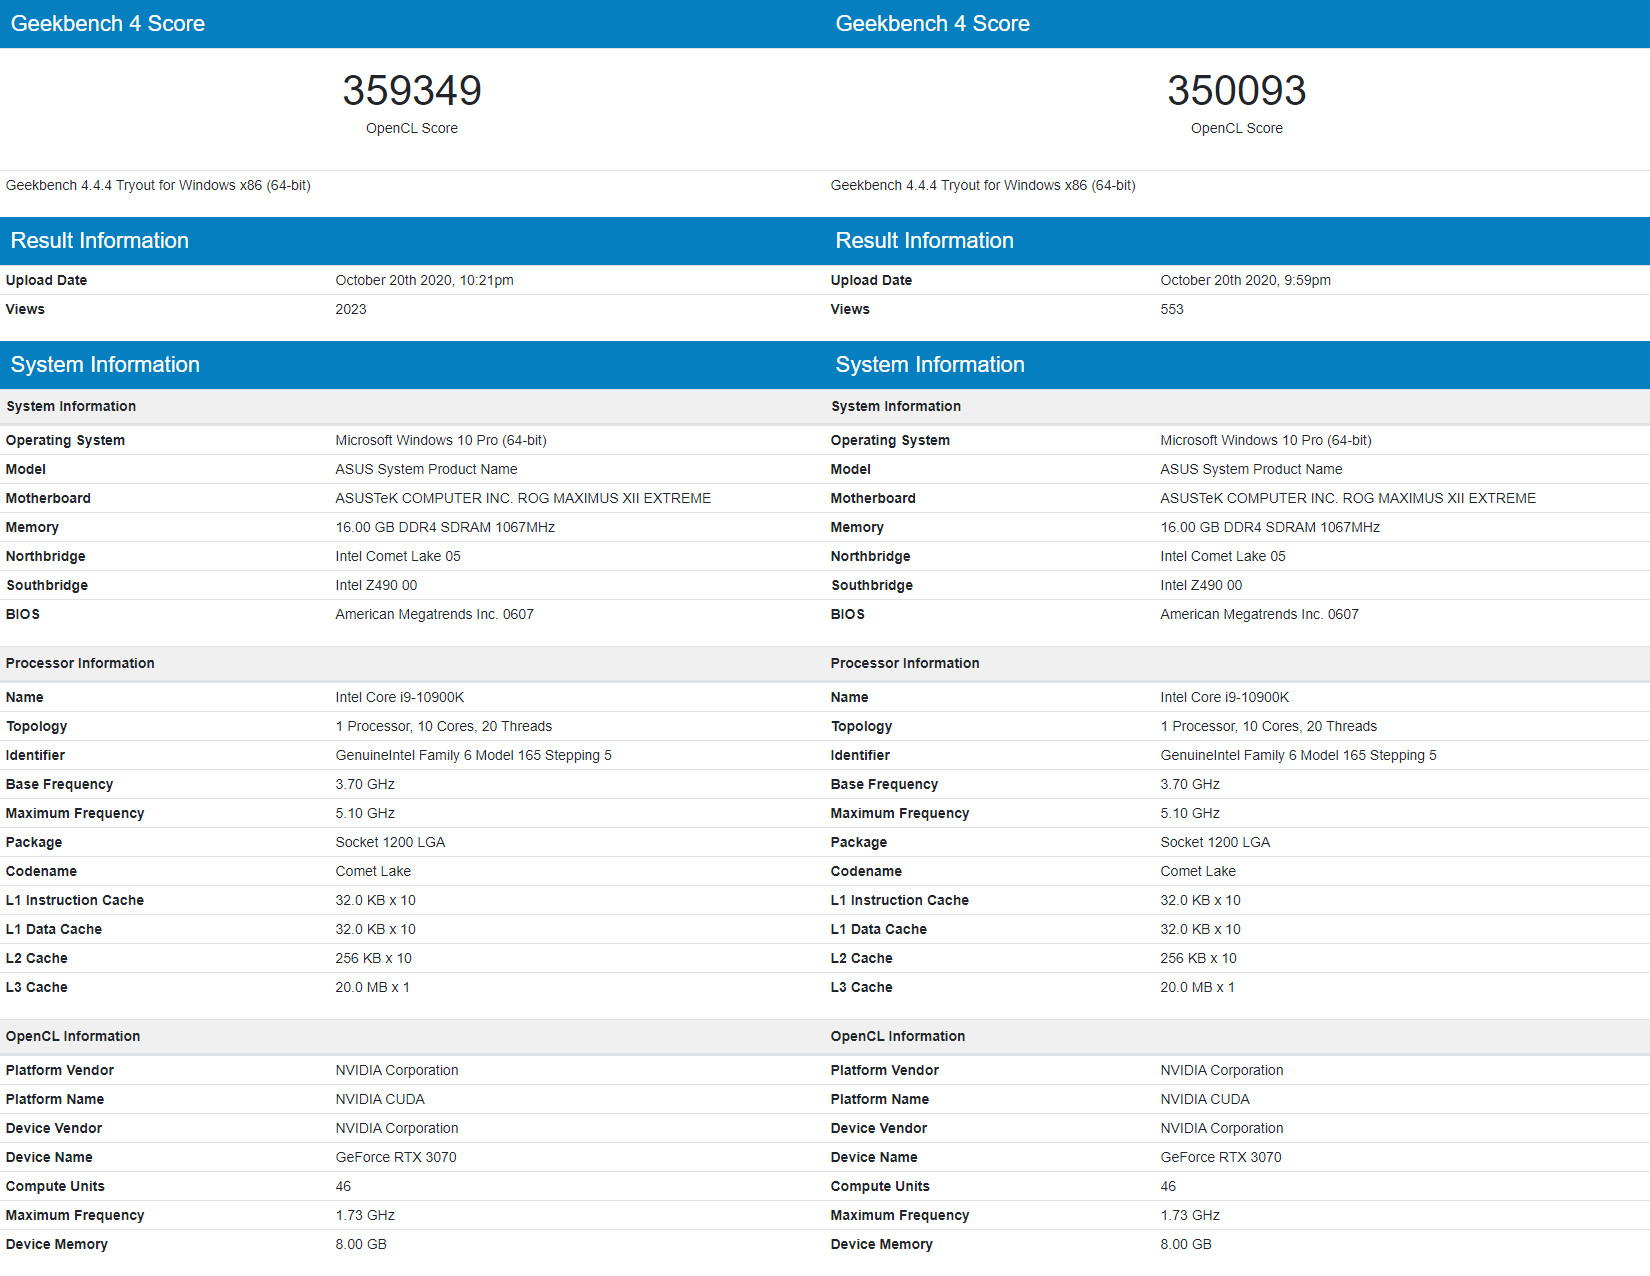Click left 'Socket 1200 LGA' package value
Image resolution: width=1650 pixels, height=1276 pixels.
click(x=390, y=842)
